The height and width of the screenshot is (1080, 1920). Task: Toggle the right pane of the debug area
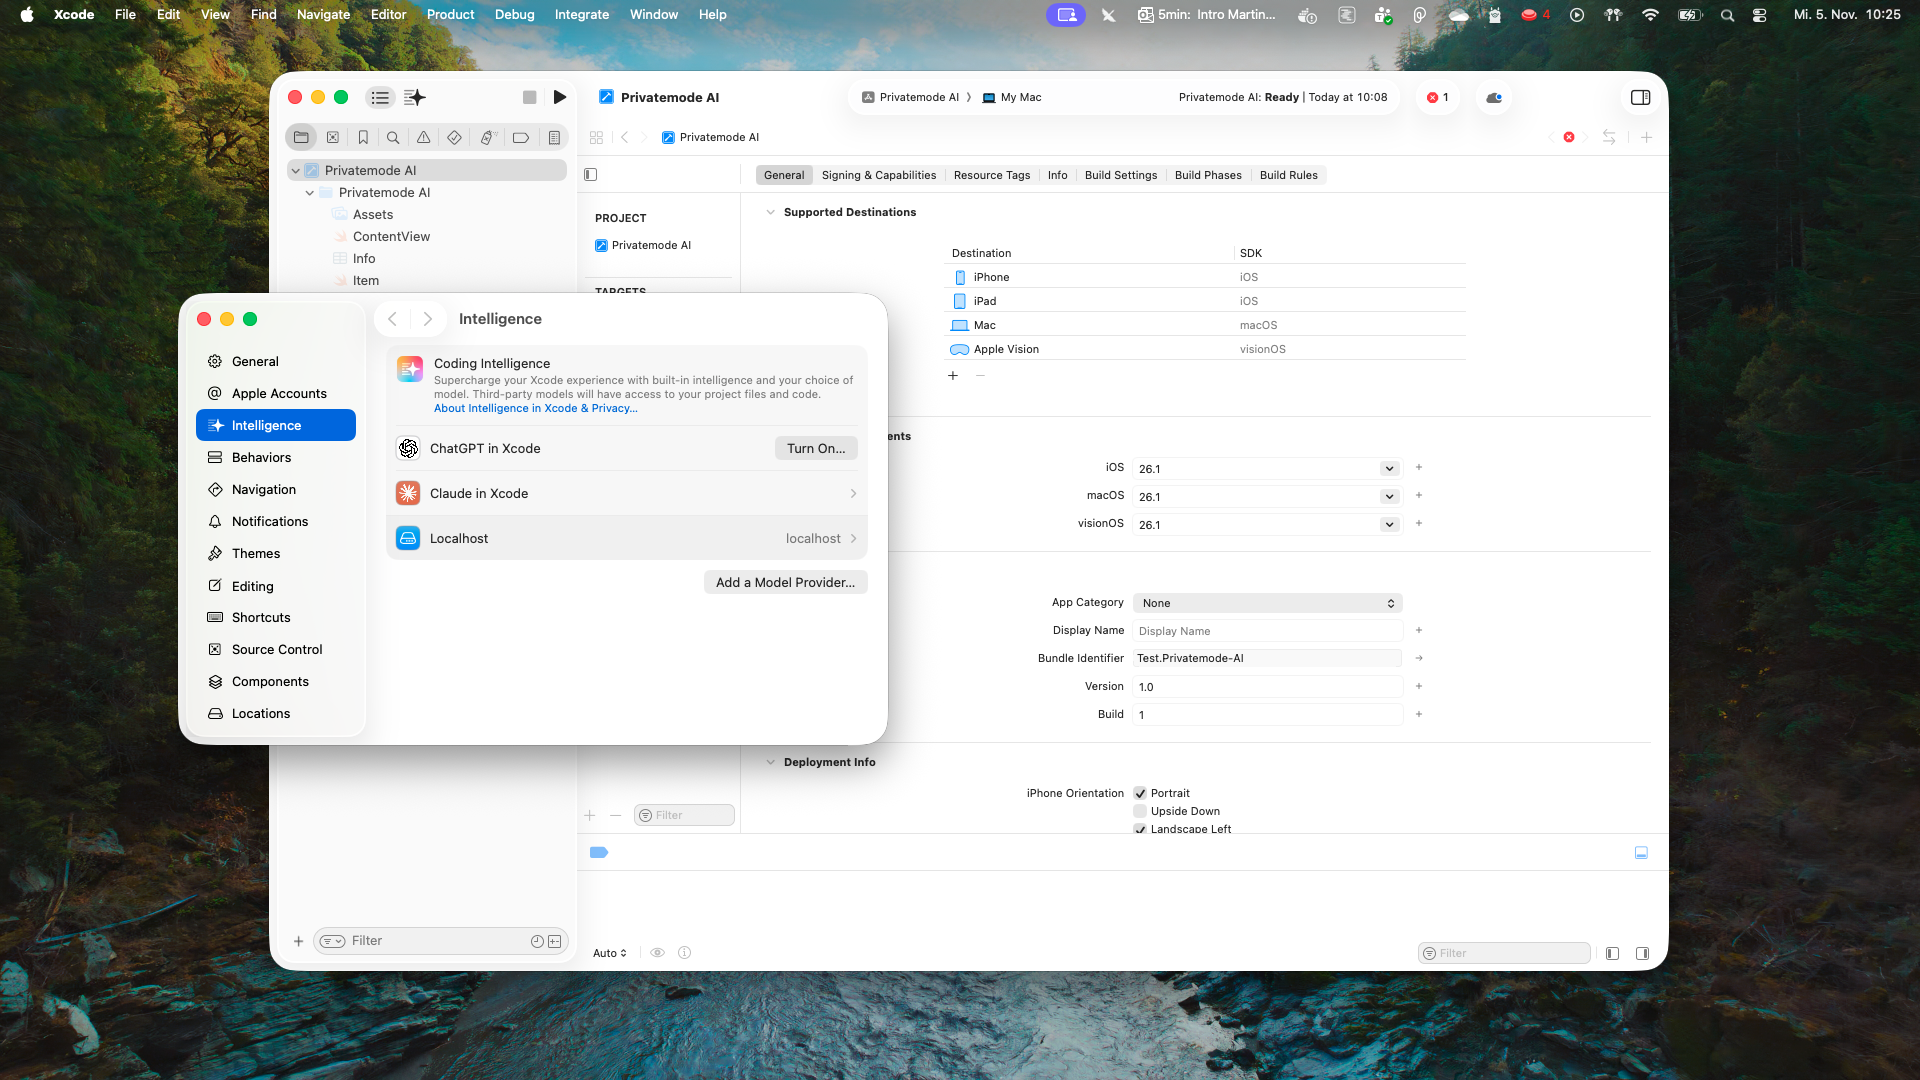coord(1642,954)
